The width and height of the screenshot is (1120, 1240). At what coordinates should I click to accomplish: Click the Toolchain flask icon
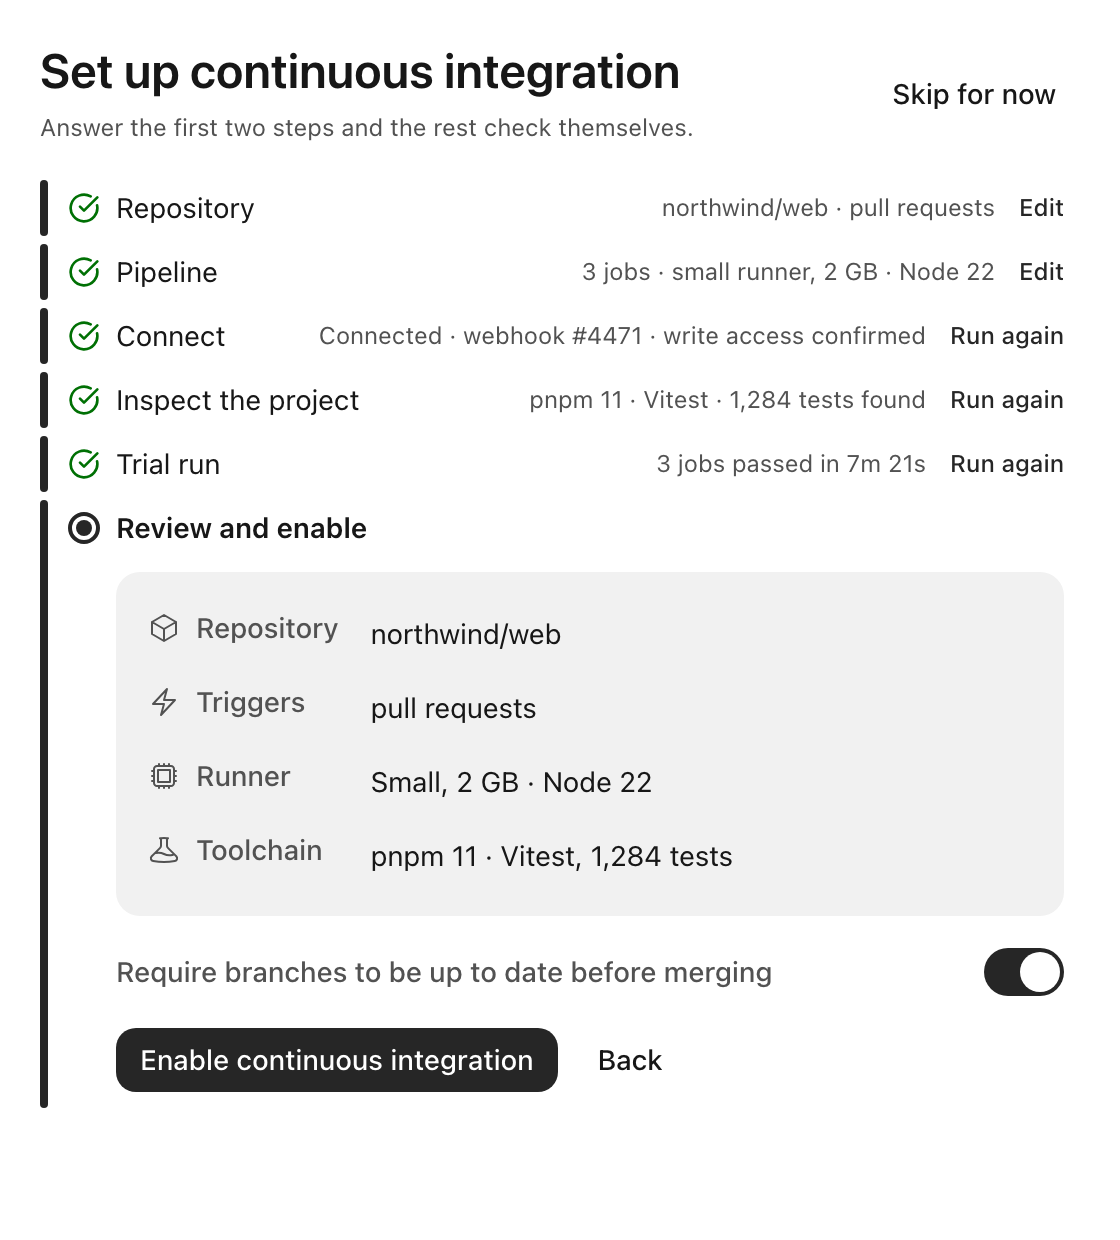coord(164,850)
